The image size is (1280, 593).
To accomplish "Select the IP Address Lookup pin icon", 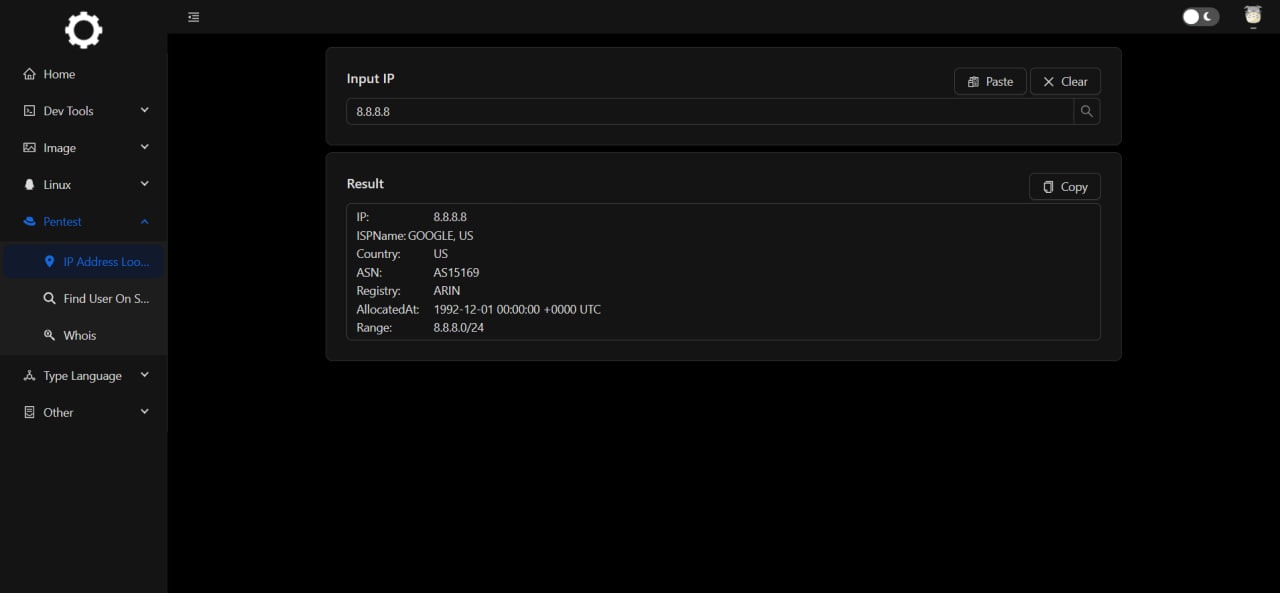I will (50, 261).
